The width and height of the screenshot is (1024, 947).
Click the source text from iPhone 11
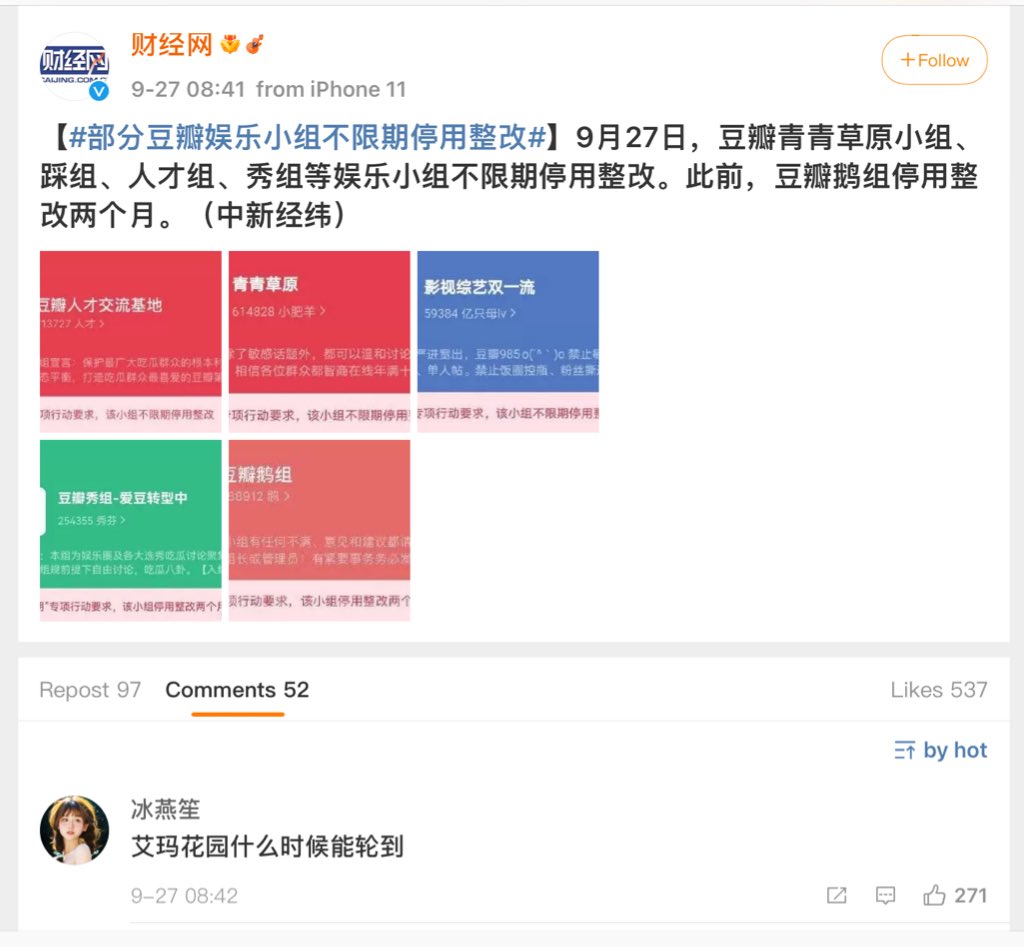(331, 89)
